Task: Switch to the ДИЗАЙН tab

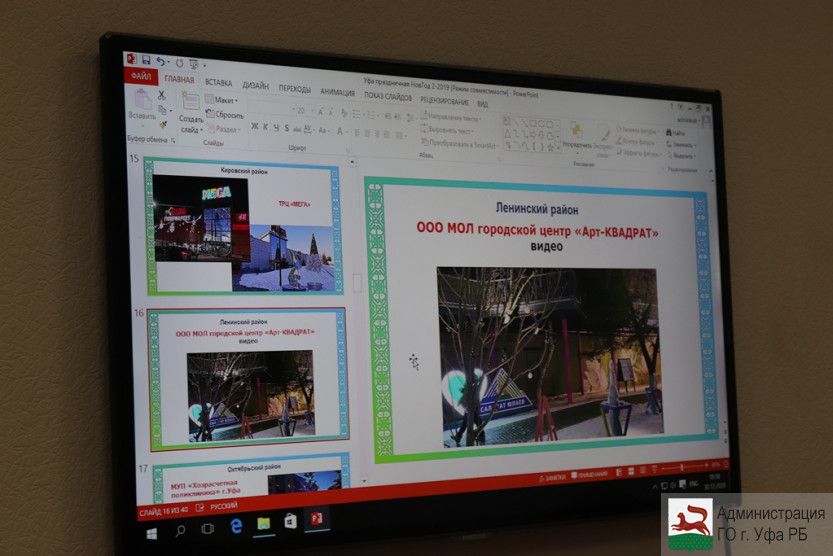Action: click(256, 85)
